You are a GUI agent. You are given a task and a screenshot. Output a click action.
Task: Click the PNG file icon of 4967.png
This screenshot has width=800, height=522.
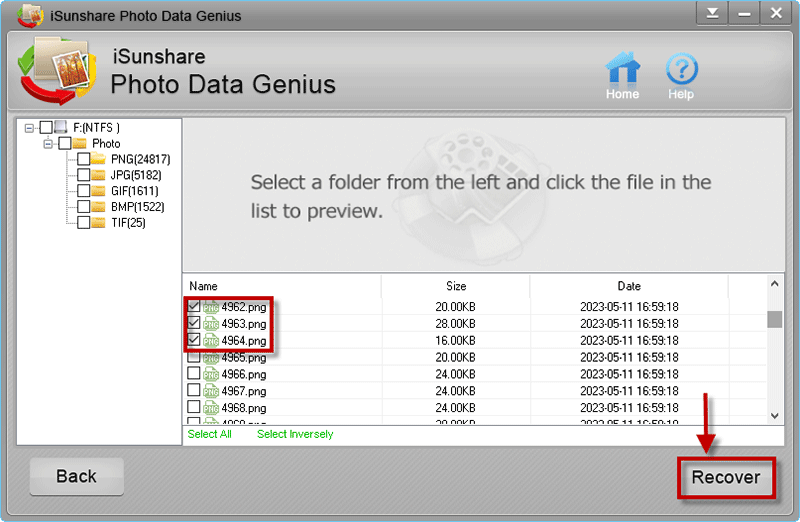point(211,391)
